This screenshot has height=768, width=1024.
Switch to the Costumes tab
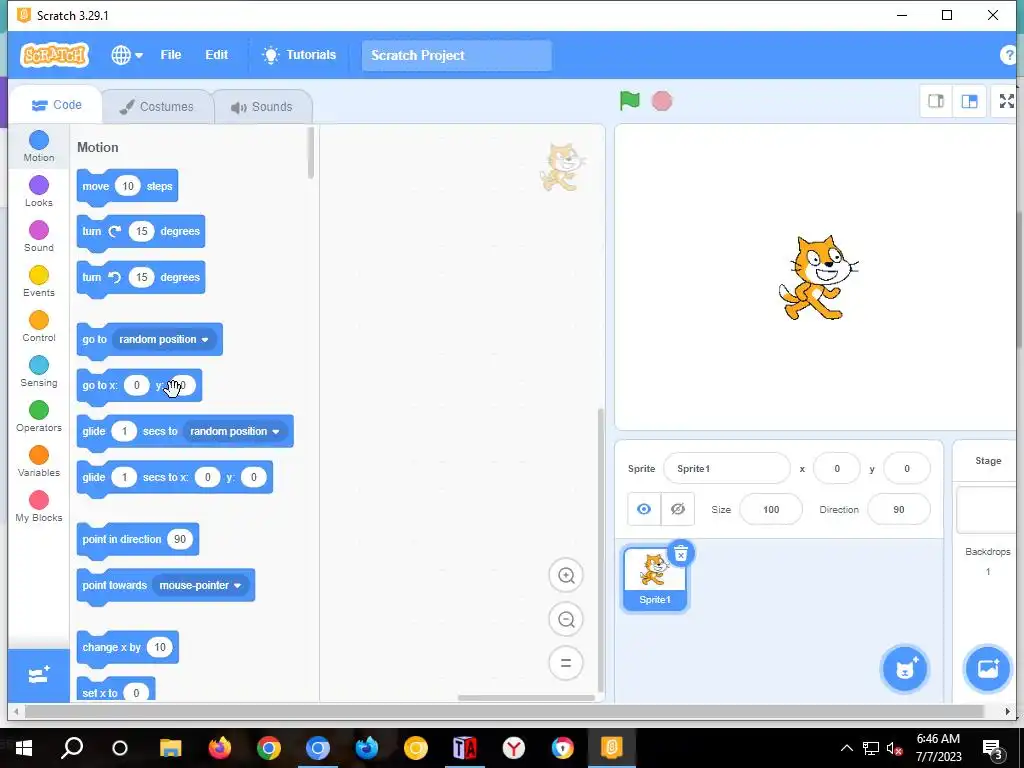point(157,106)
